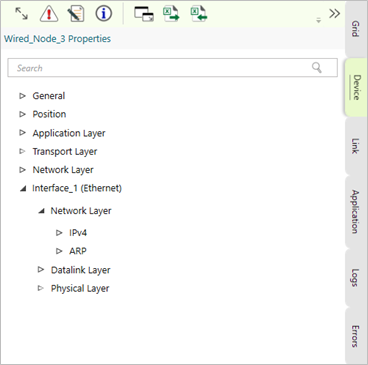Expand top-level Network Layer arrow
The width and height of the screenshot is (368, 365).
(22, 170)
